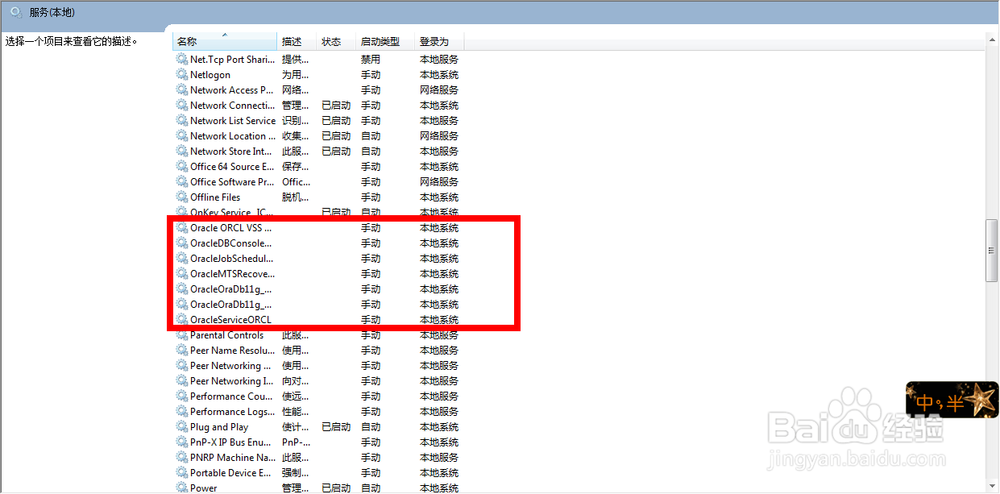Click the Oracle ORCL VSS ... service icon

[x=182, y=228]
